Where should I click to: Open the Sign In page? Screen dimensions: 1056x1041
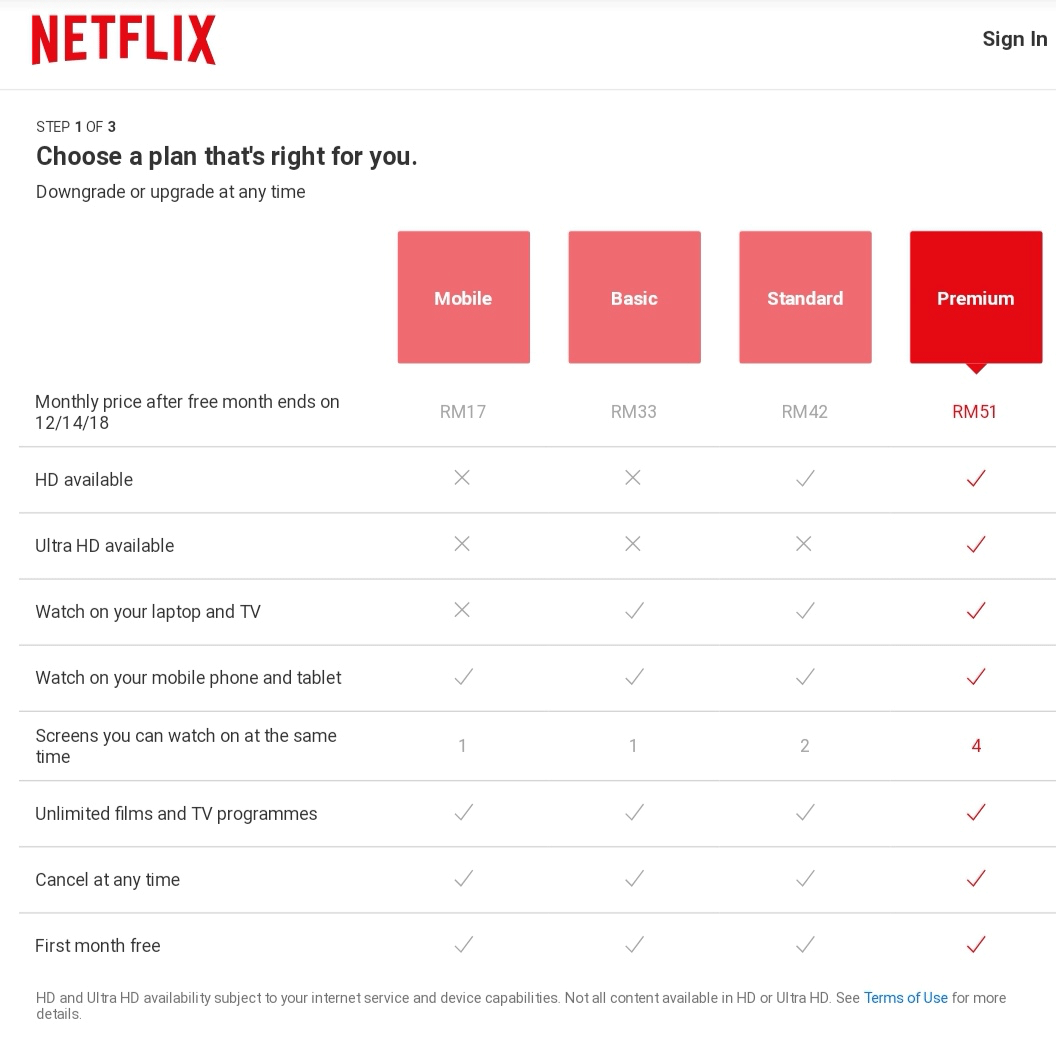[1014, 39]
